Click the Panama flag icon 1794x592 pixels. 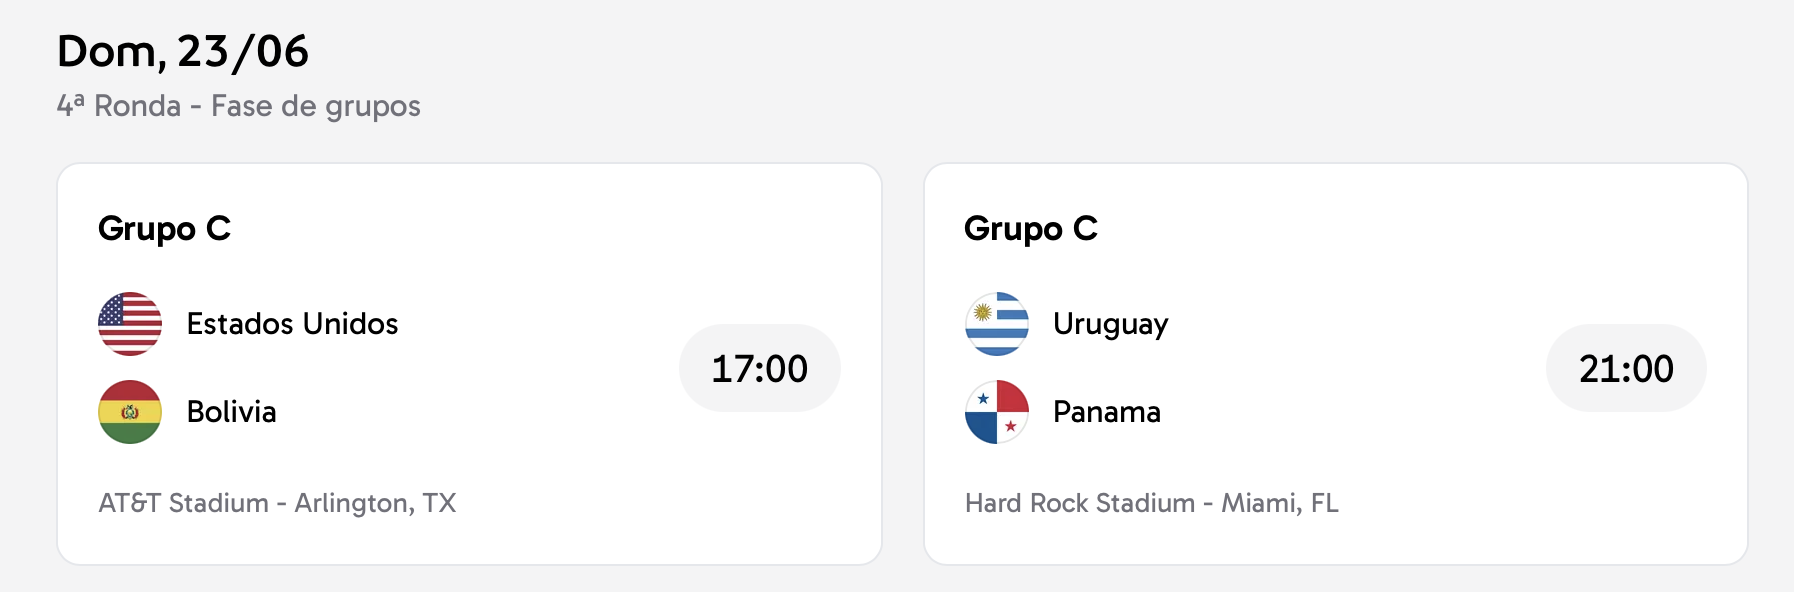point(996,412)
